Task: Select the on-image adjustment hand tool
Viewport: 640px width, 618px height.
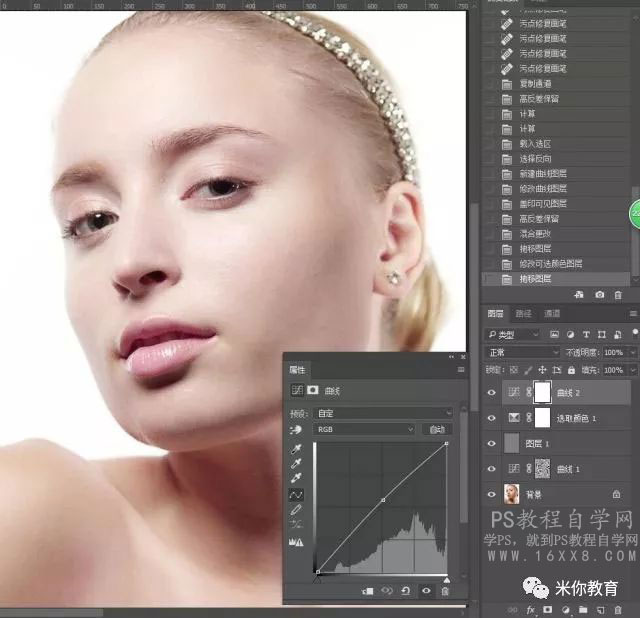Action: tap(296, 430)
